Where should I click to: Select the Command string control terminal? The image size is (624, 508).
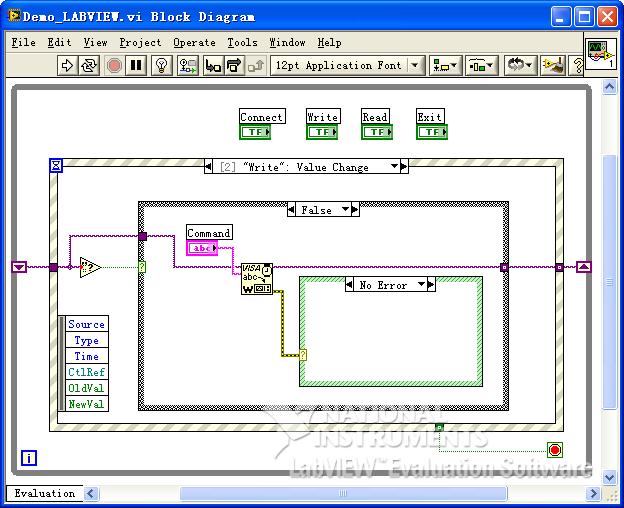coord(202,248)
